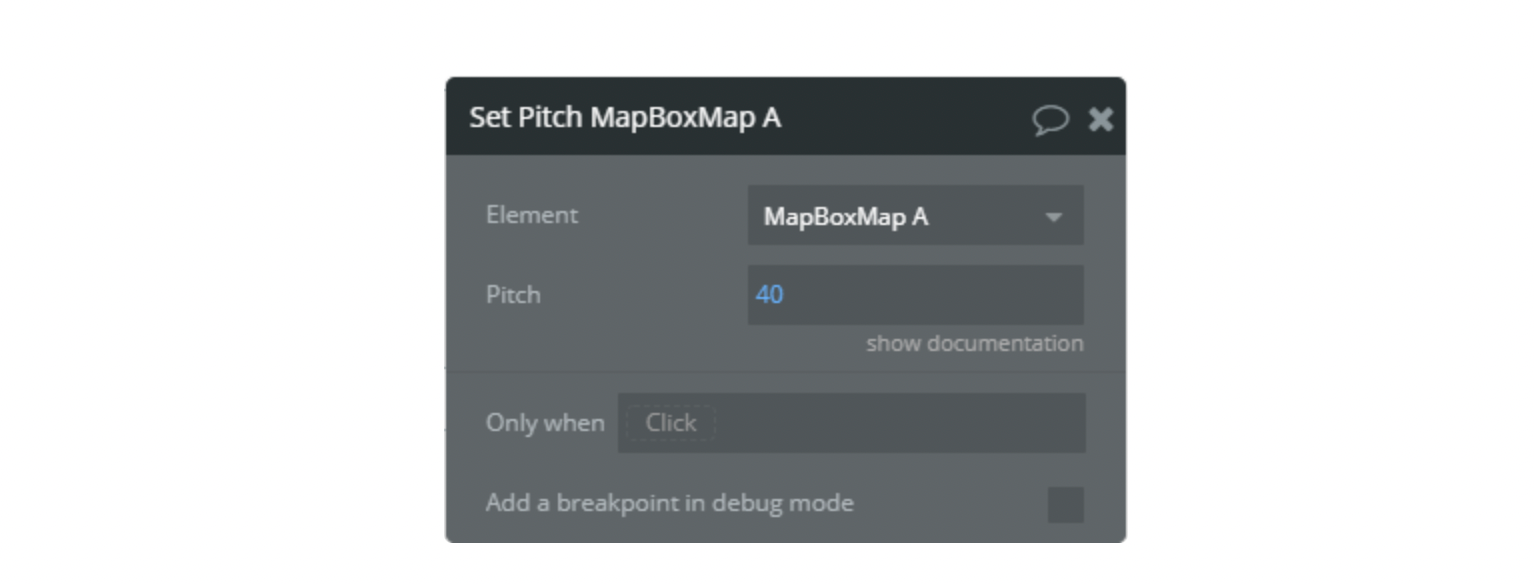Click inside the Pitch input field
This screenshot has width=1534, height=584.
tap(915, 293)
